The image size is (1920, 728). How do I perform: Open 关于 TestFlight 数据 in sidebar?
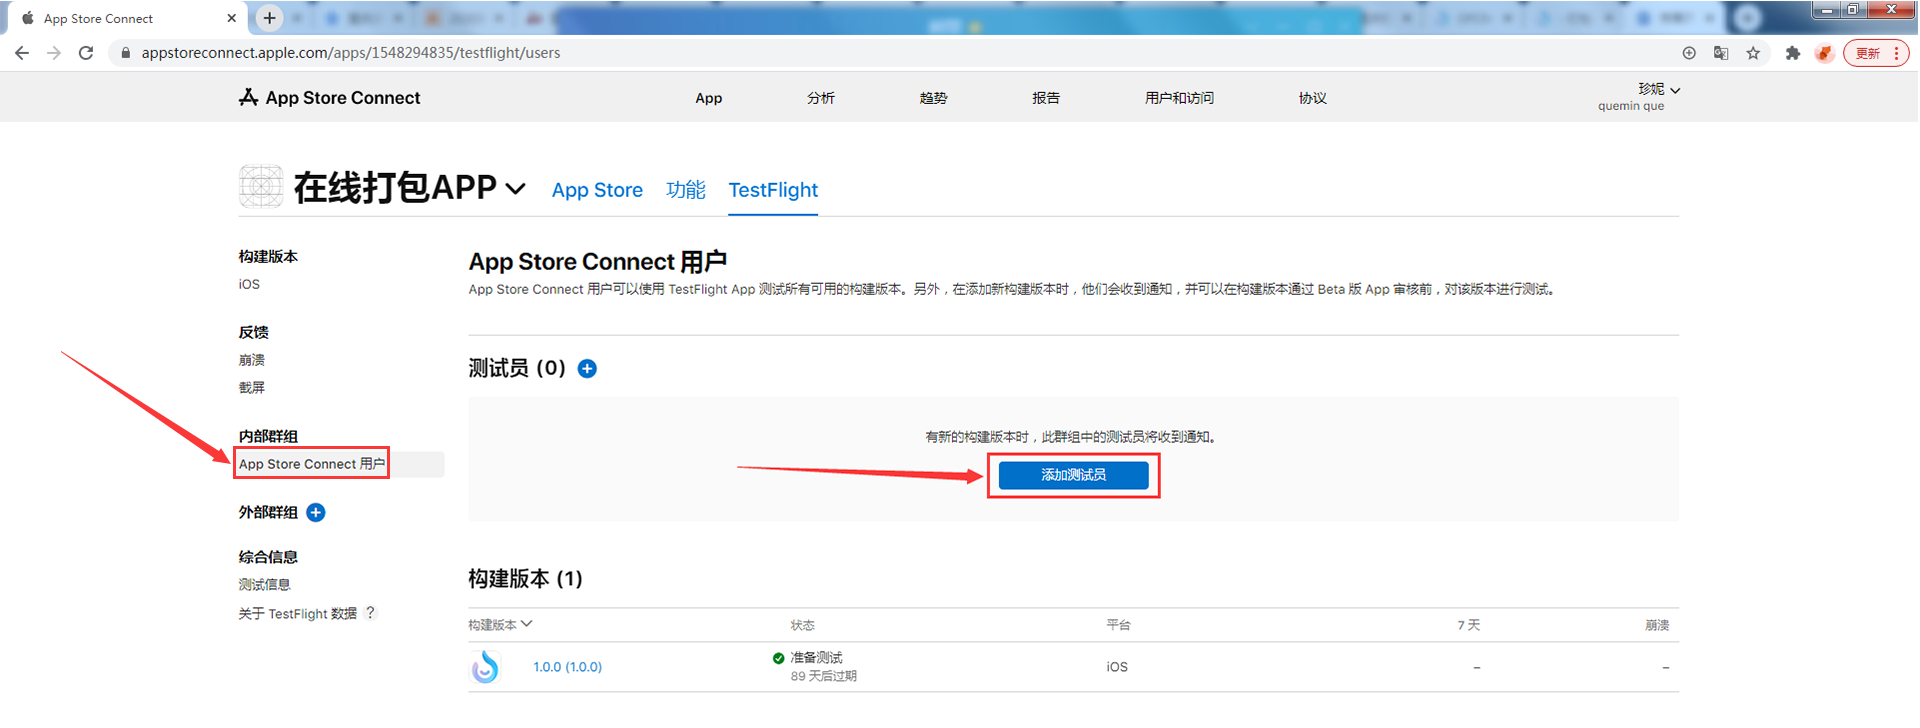pyautogui.click(x=297, y=613)
